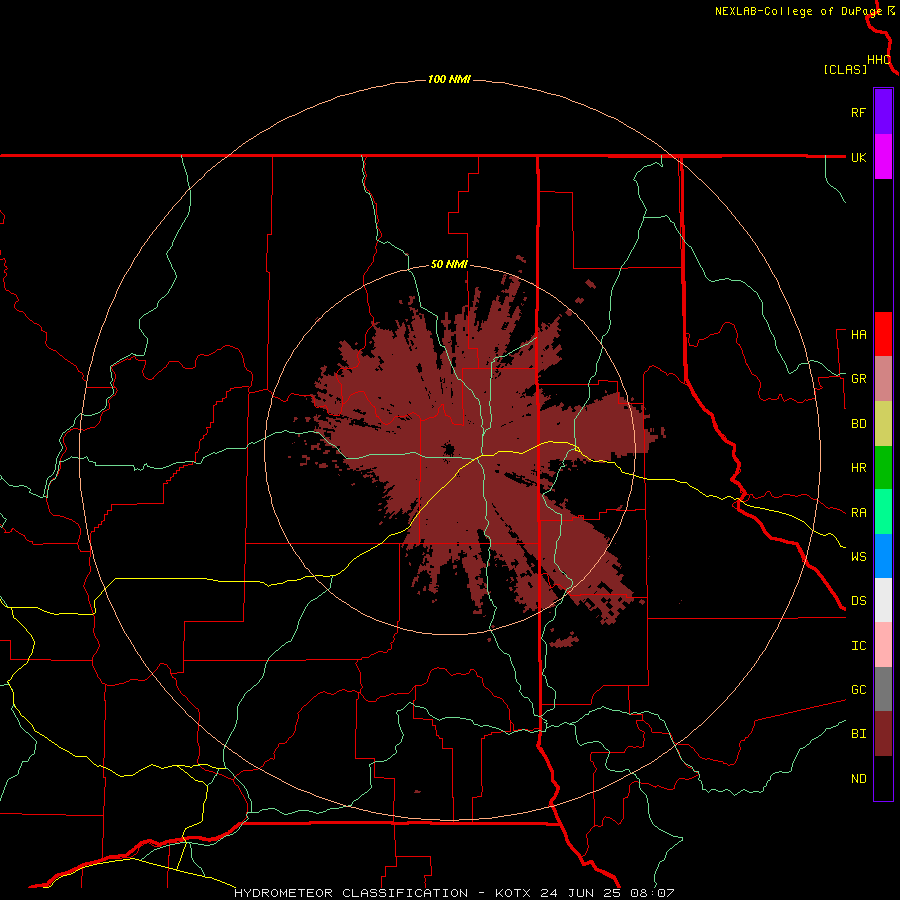Screen dimensions: 900x900
Task: Select the "HA" legend label
Action: (x=858, y=335)
